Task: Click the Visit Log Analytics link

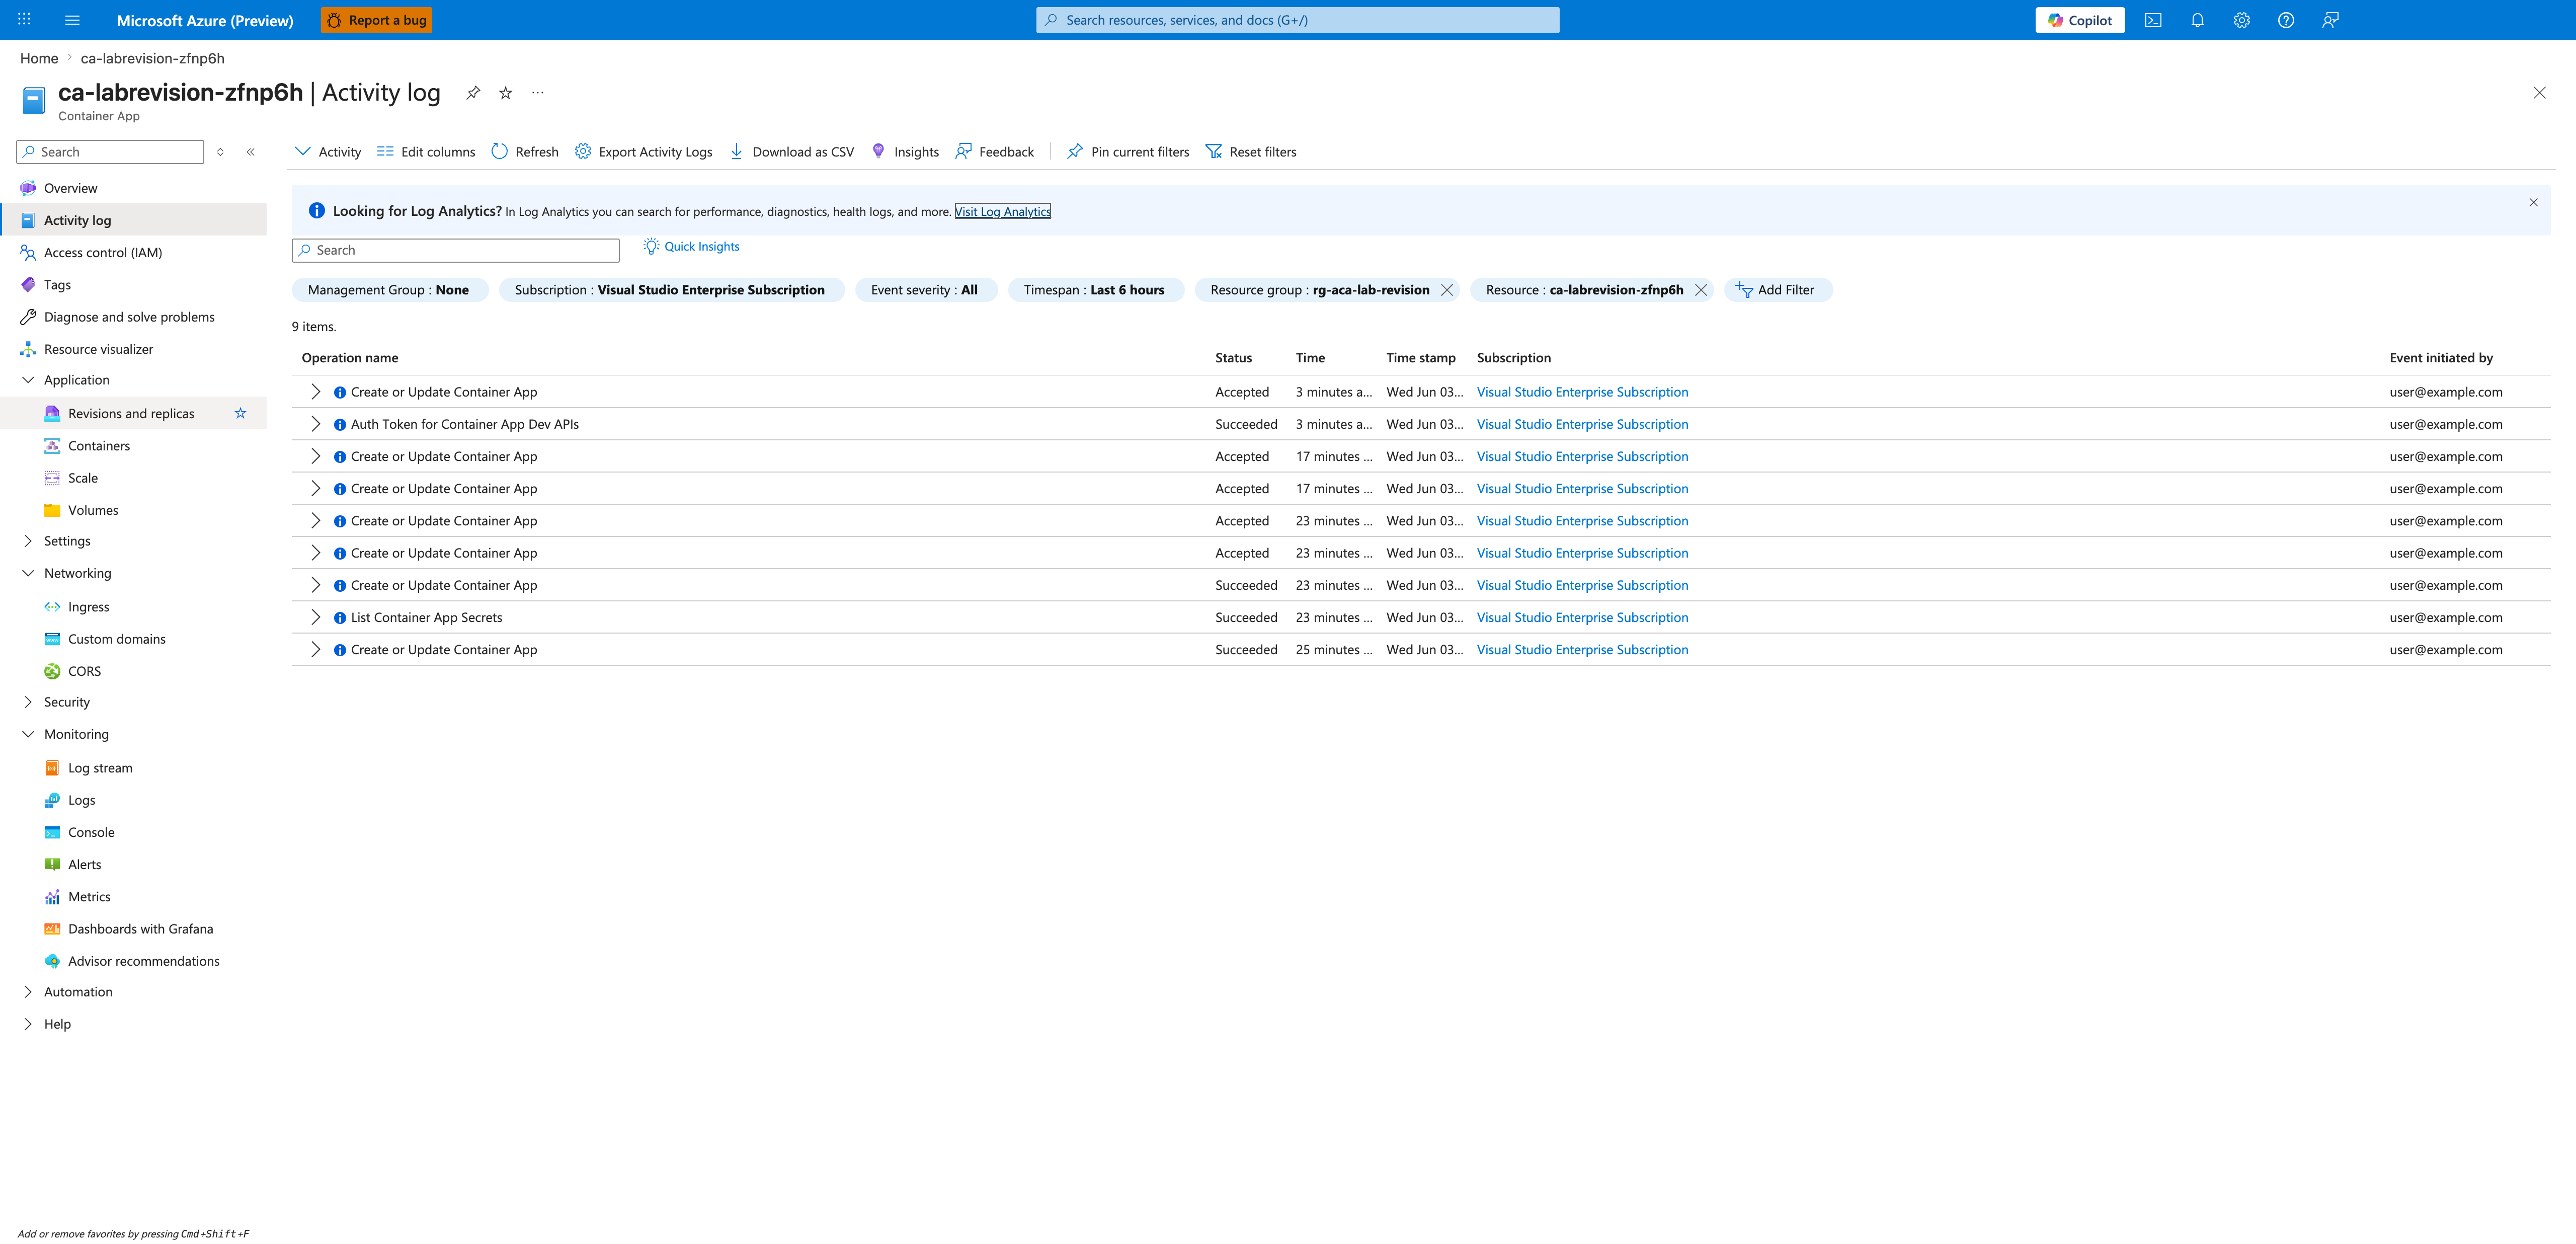Action: click(x=1002, y=212)
